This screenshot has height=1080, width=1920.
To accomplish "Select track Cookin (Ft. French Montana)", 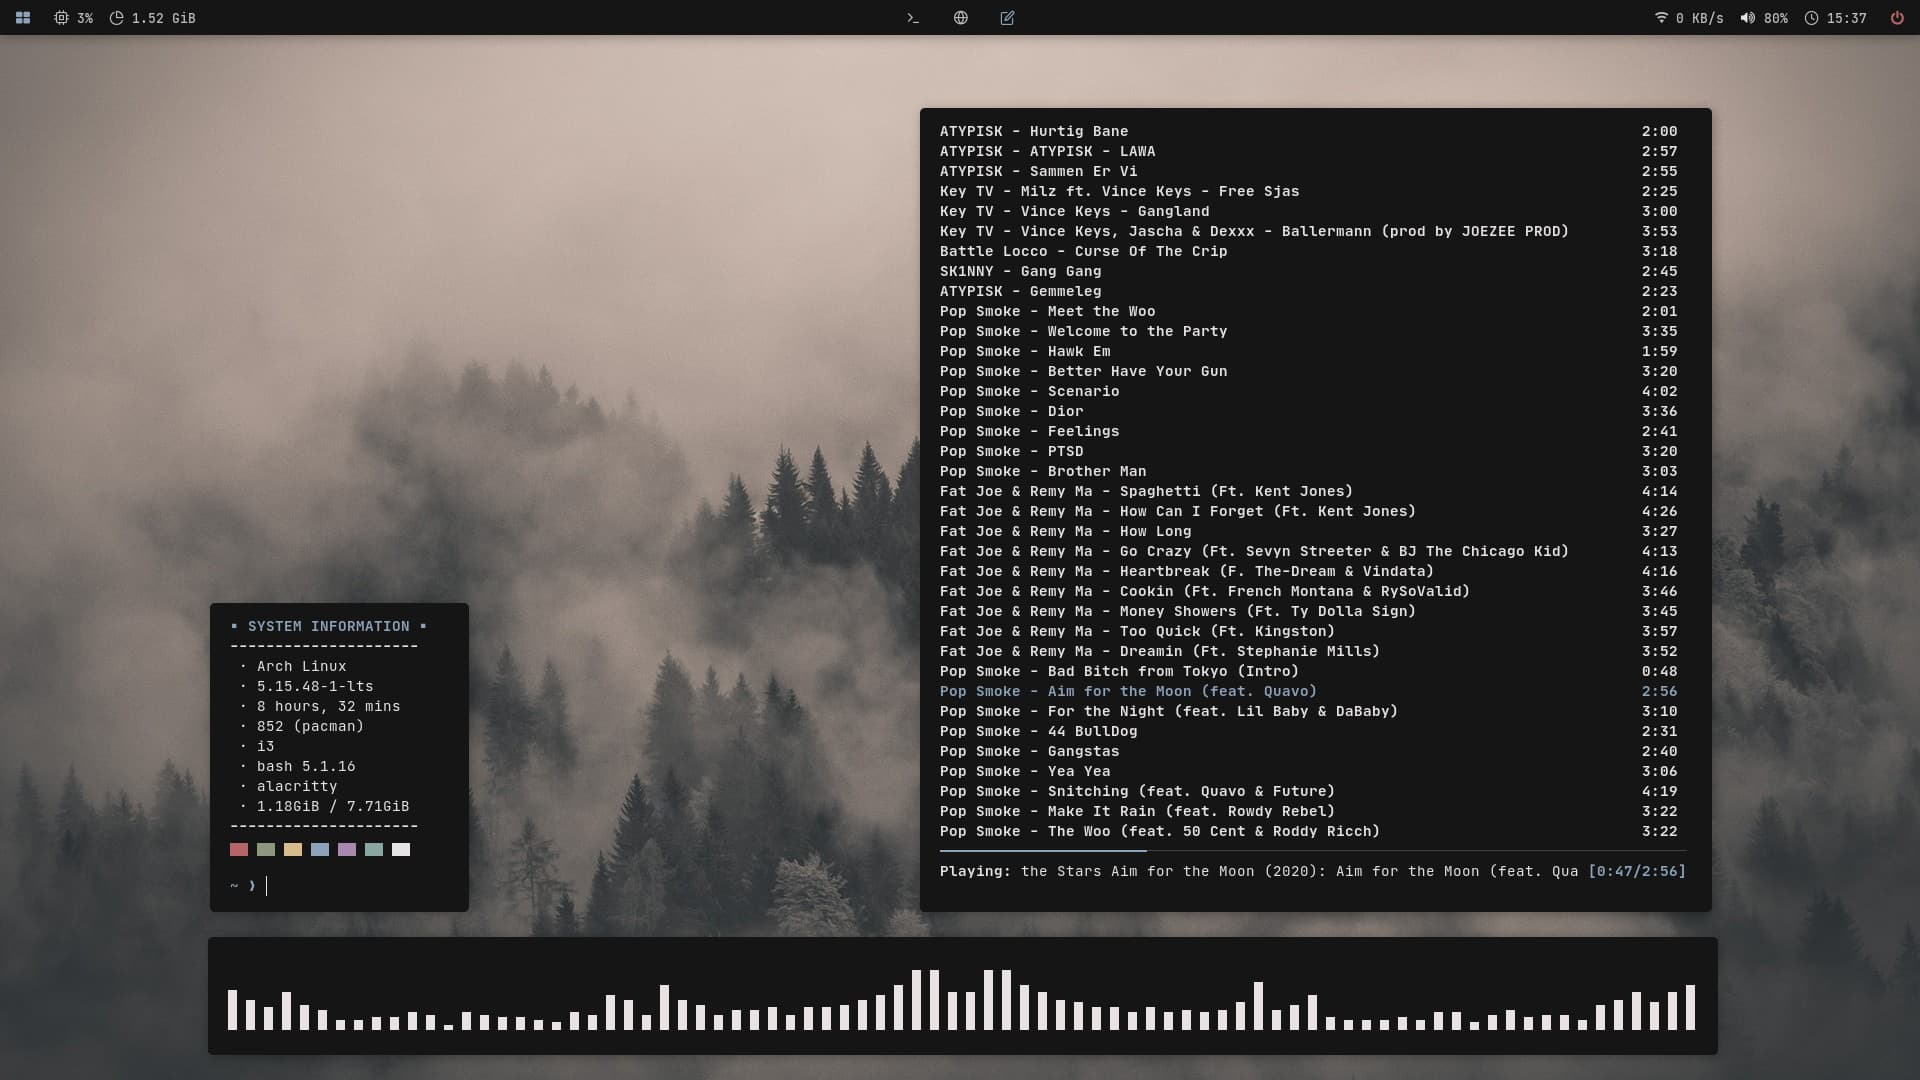I will coord(1309,591).
